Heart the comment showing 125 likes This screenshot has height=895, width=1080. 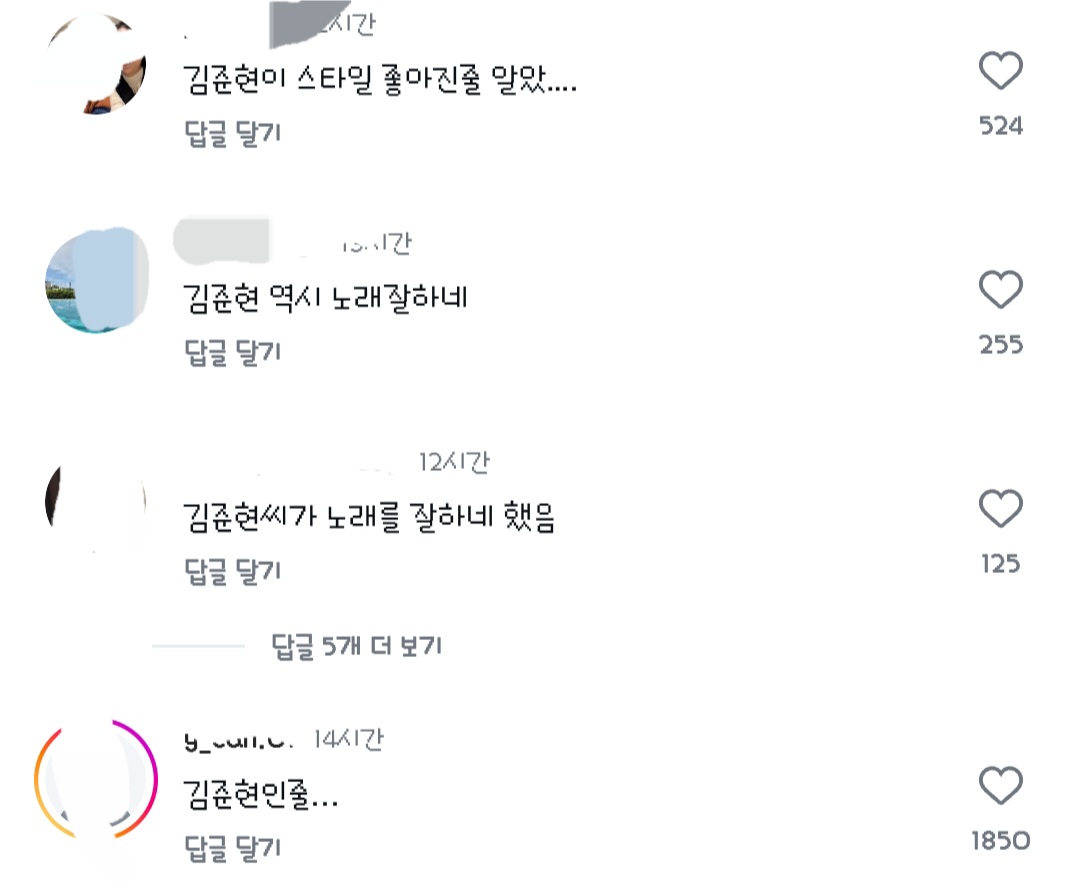point(1000,509)
